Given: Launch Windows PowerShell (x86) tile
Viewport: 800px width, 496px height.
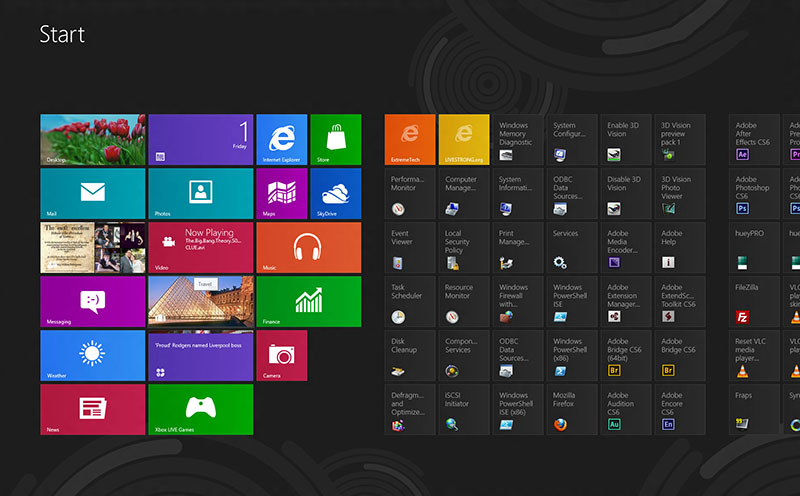Looking at the screenshot, I should click(x=572, y=356).
